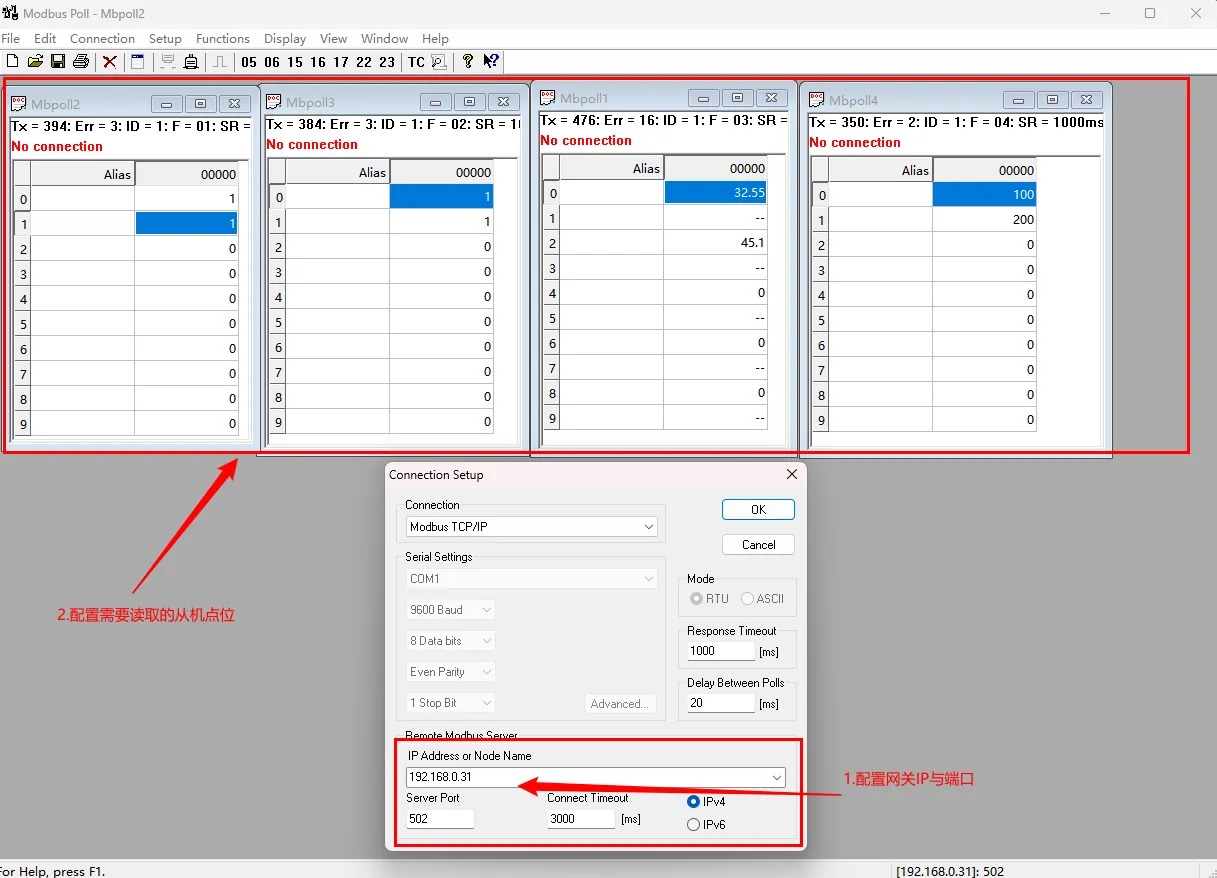Expand the Connection type Modbus TCP/IP dropdown
The image size is (1217, 878).
point(648,527)
